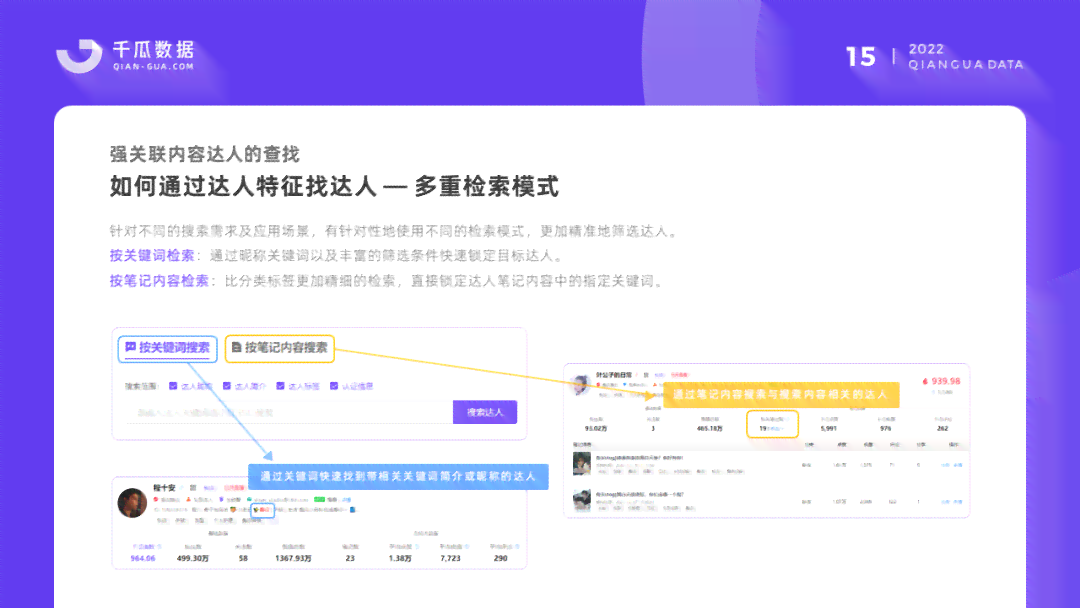The height and width of the screenshot is (608, 1080).
Task: Click the 499.30万 follower count
Action: [193, 558]
